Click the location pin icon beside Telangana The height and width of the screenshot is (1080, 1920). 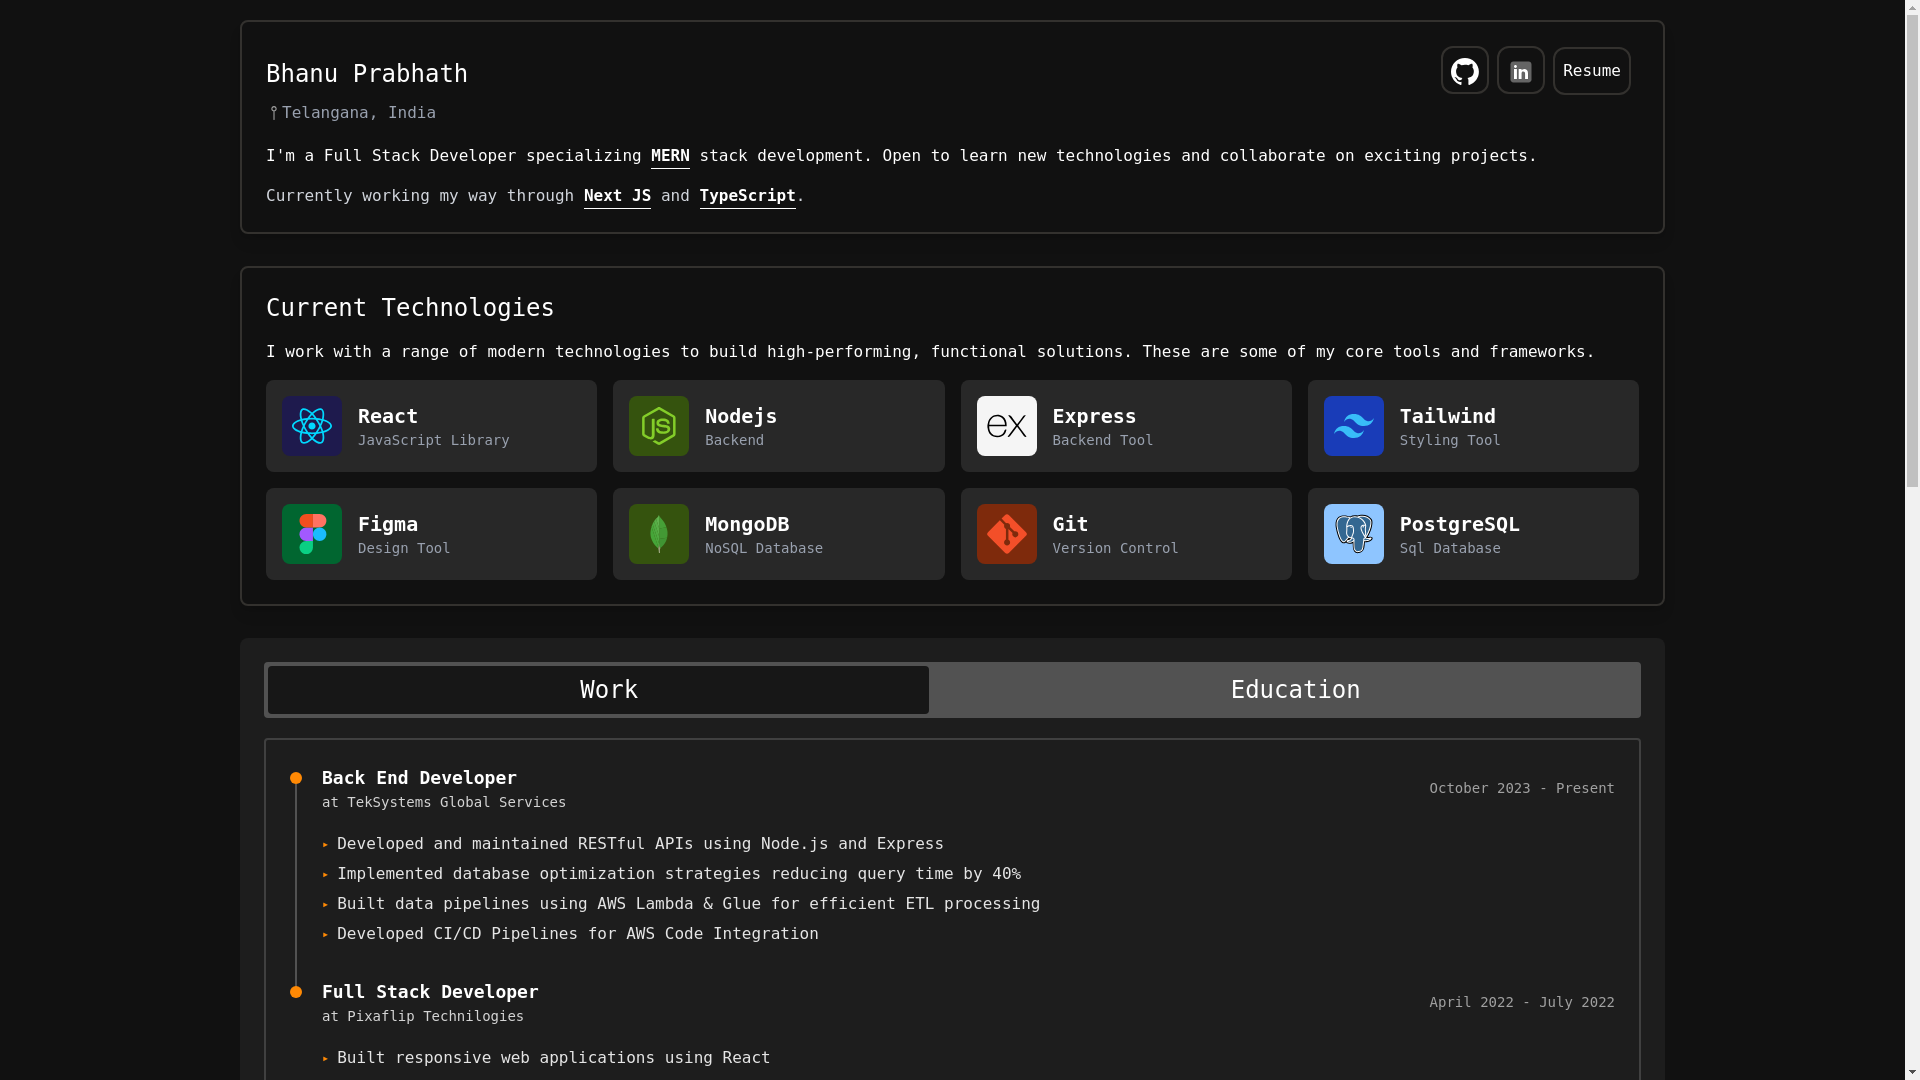(x=273, y=113)
